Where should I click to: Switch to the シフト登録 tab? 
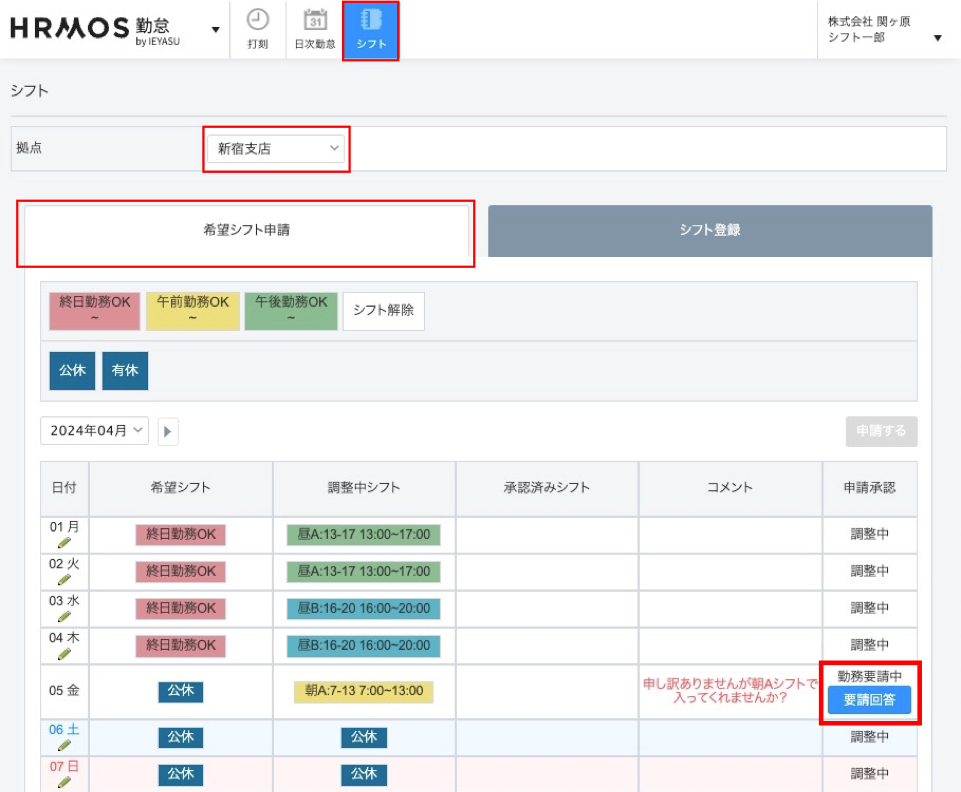click(x=710, y=230)
